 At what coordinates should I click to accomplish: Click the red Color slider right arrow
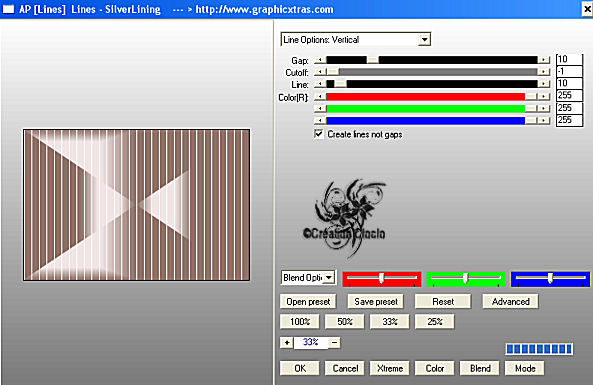543,97
